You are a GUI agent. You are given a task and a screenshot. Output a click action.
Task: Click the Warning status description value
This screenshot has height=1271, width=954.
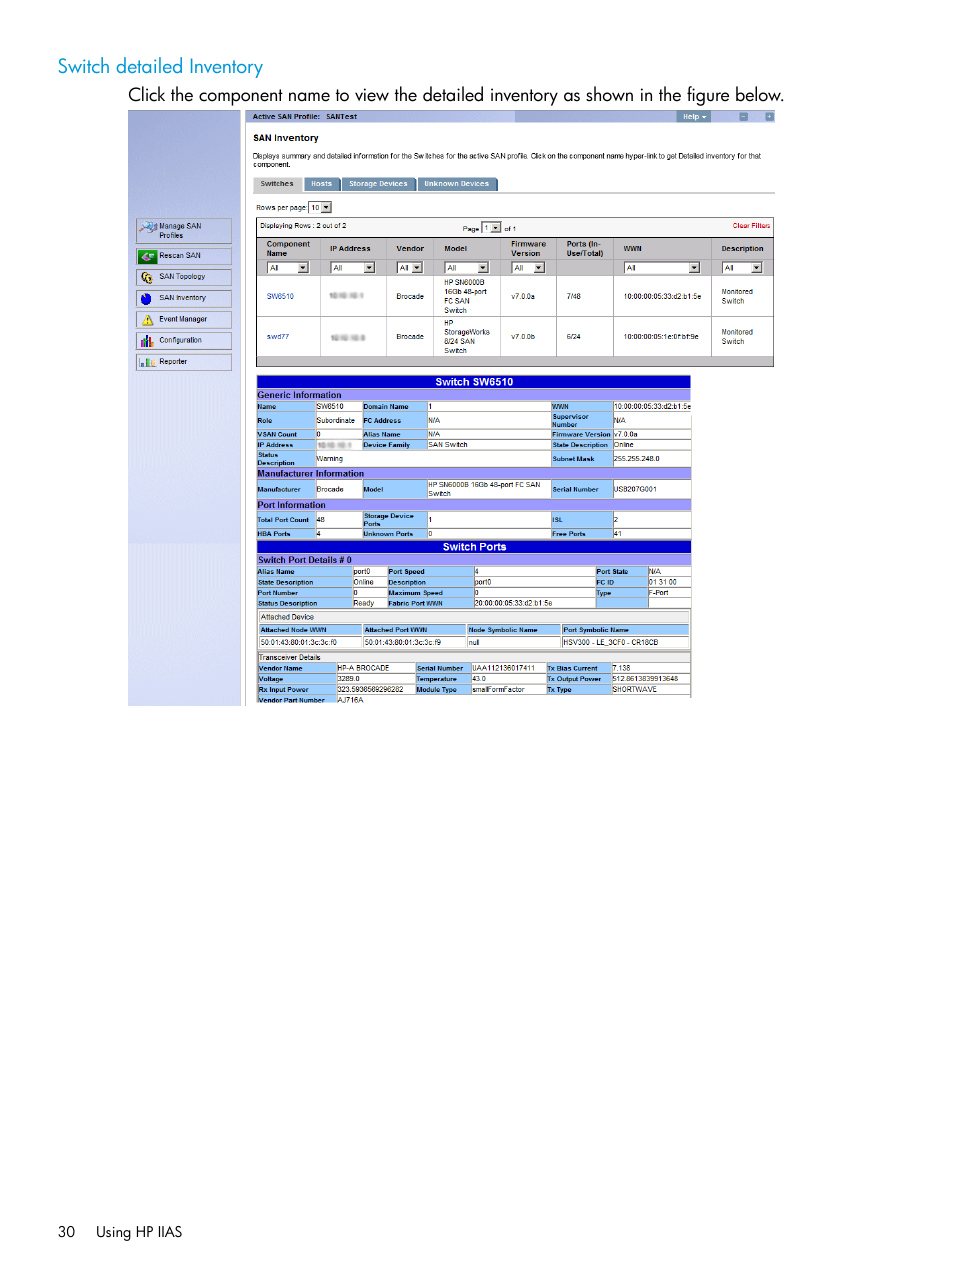pos(330,459)
